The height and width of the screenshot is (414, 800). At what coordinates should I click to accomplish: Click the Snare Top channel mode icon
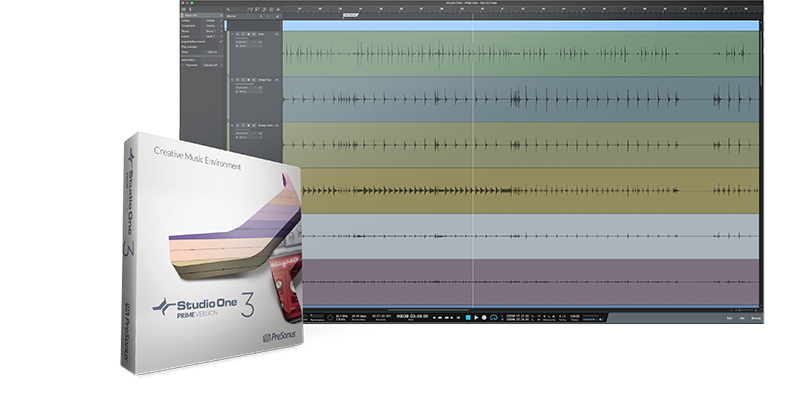click(x=260, y=88)
